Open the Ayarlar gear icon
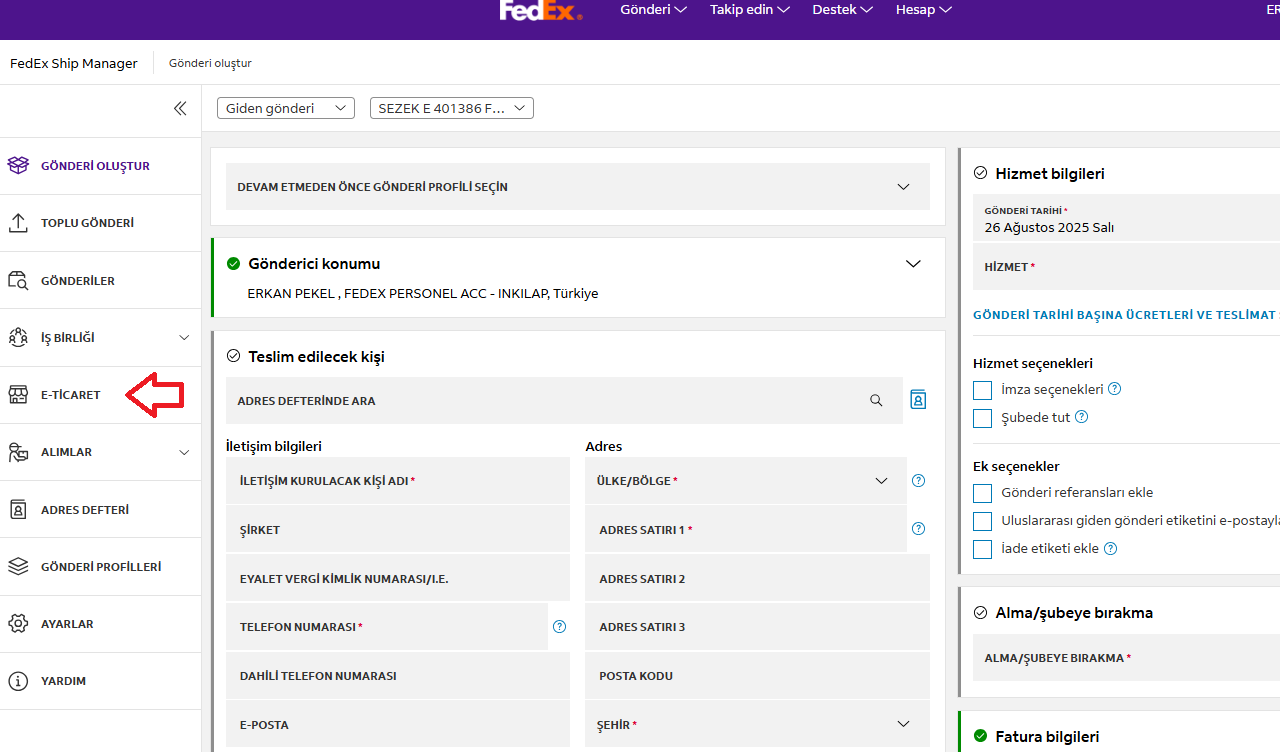Screen dimensions: 1280x752 [18, 624]
